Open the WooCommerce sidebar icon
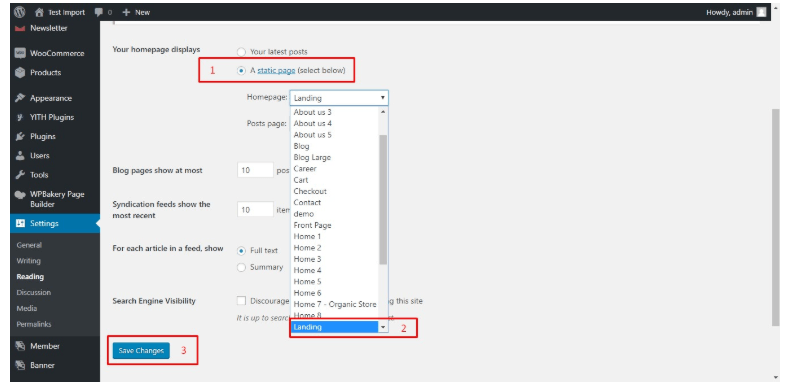The image size is (785, 388). 20,53
